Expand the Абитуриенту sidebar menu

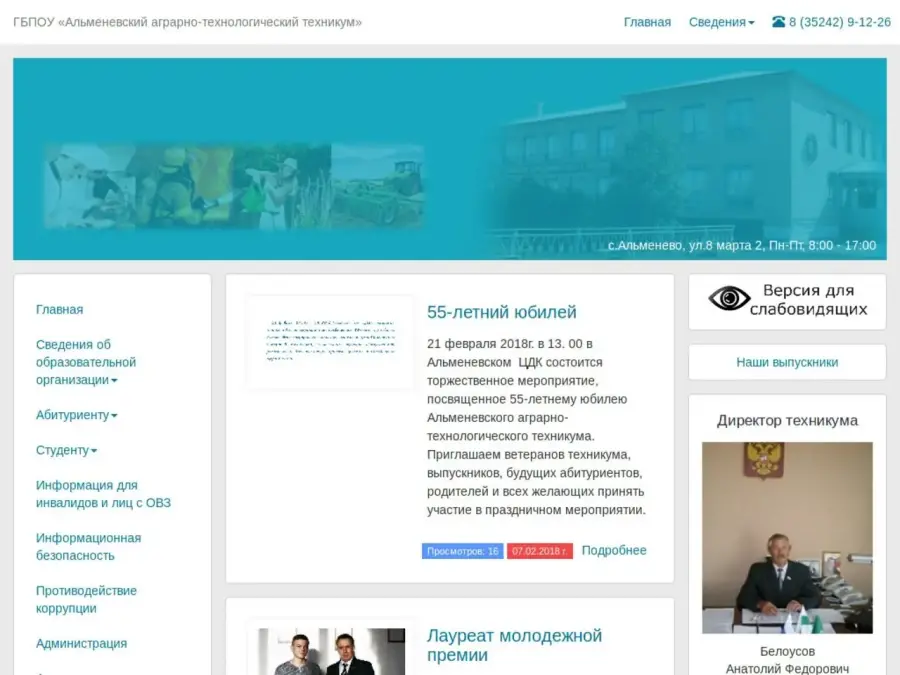pos(76,415)
